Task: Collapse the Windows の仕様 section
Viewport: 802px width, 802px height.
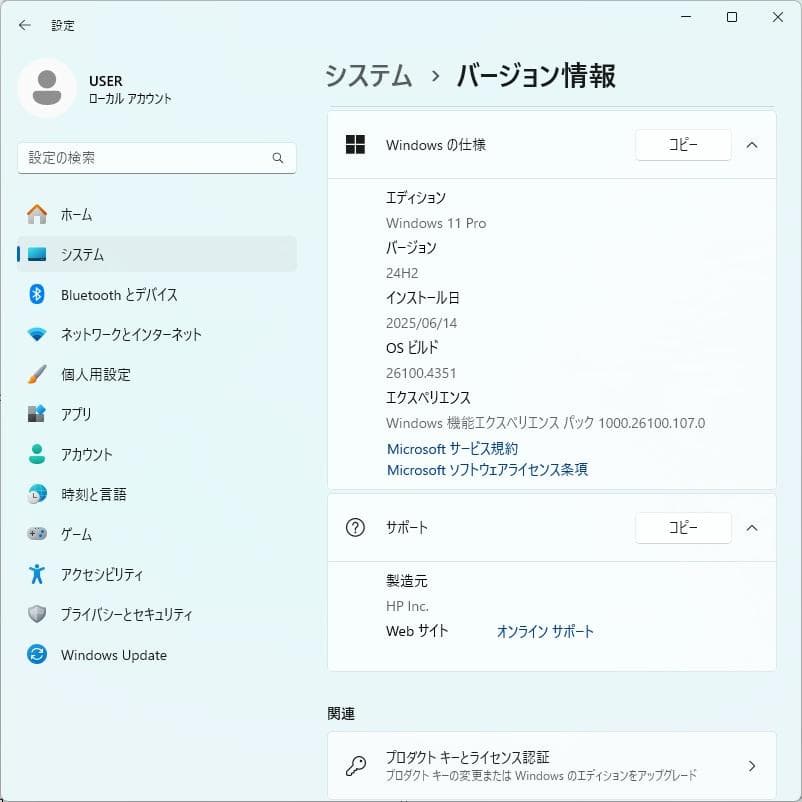Action: [x=751, y=144]
